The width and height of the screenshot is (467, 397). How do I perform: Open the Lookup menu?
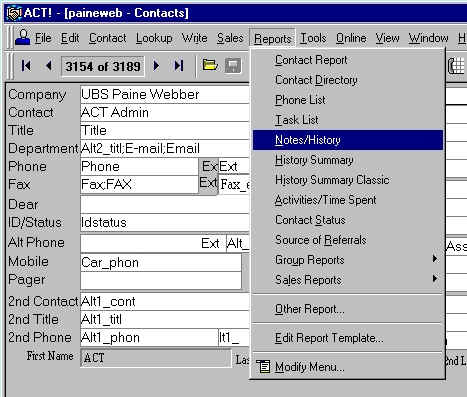coord(154,38)
